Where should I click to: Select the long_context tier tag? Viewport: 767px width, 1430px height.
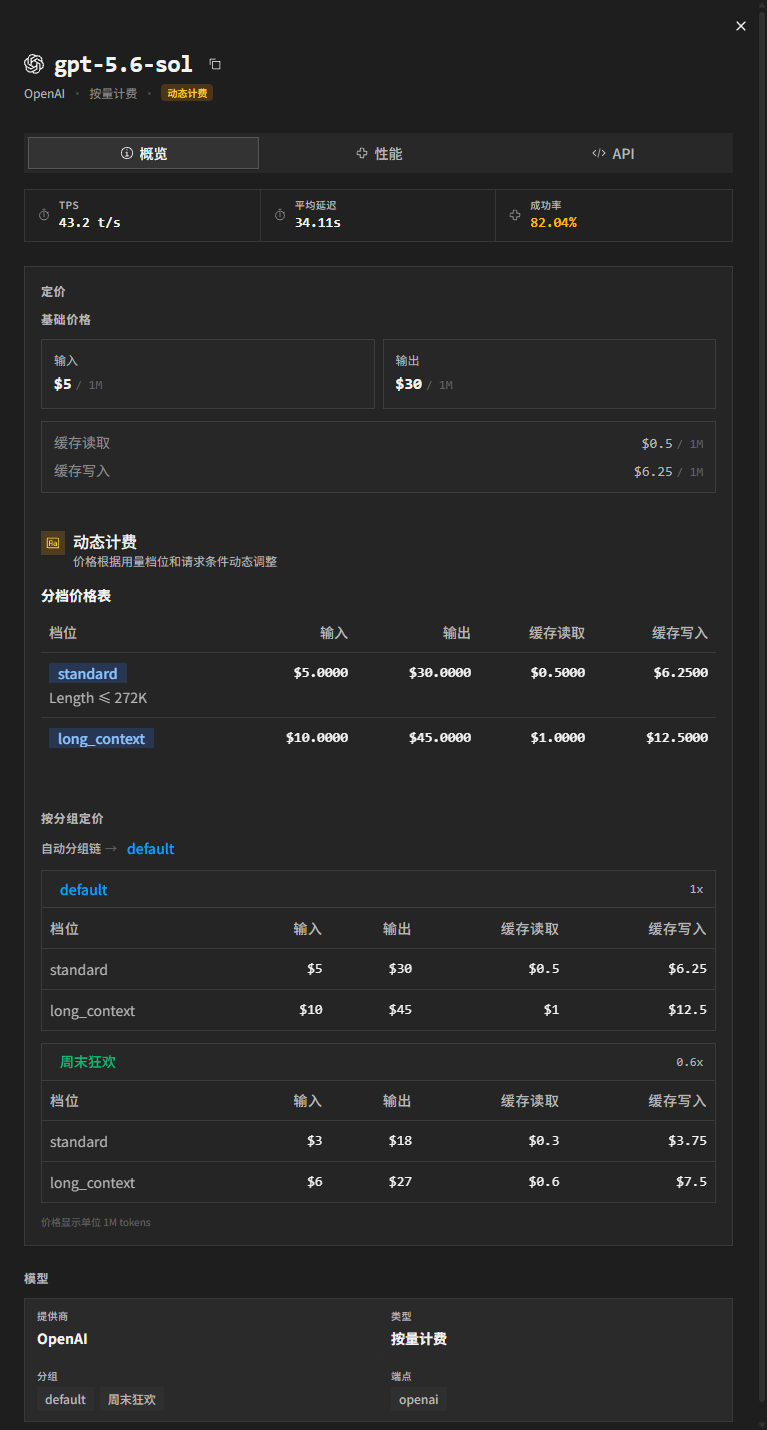101,739
